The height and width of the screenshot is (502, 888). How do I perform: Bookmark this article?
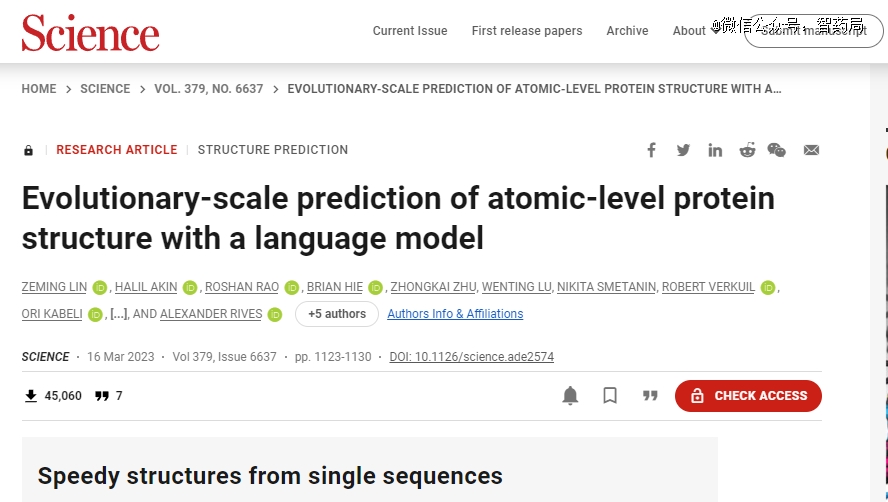610,396
